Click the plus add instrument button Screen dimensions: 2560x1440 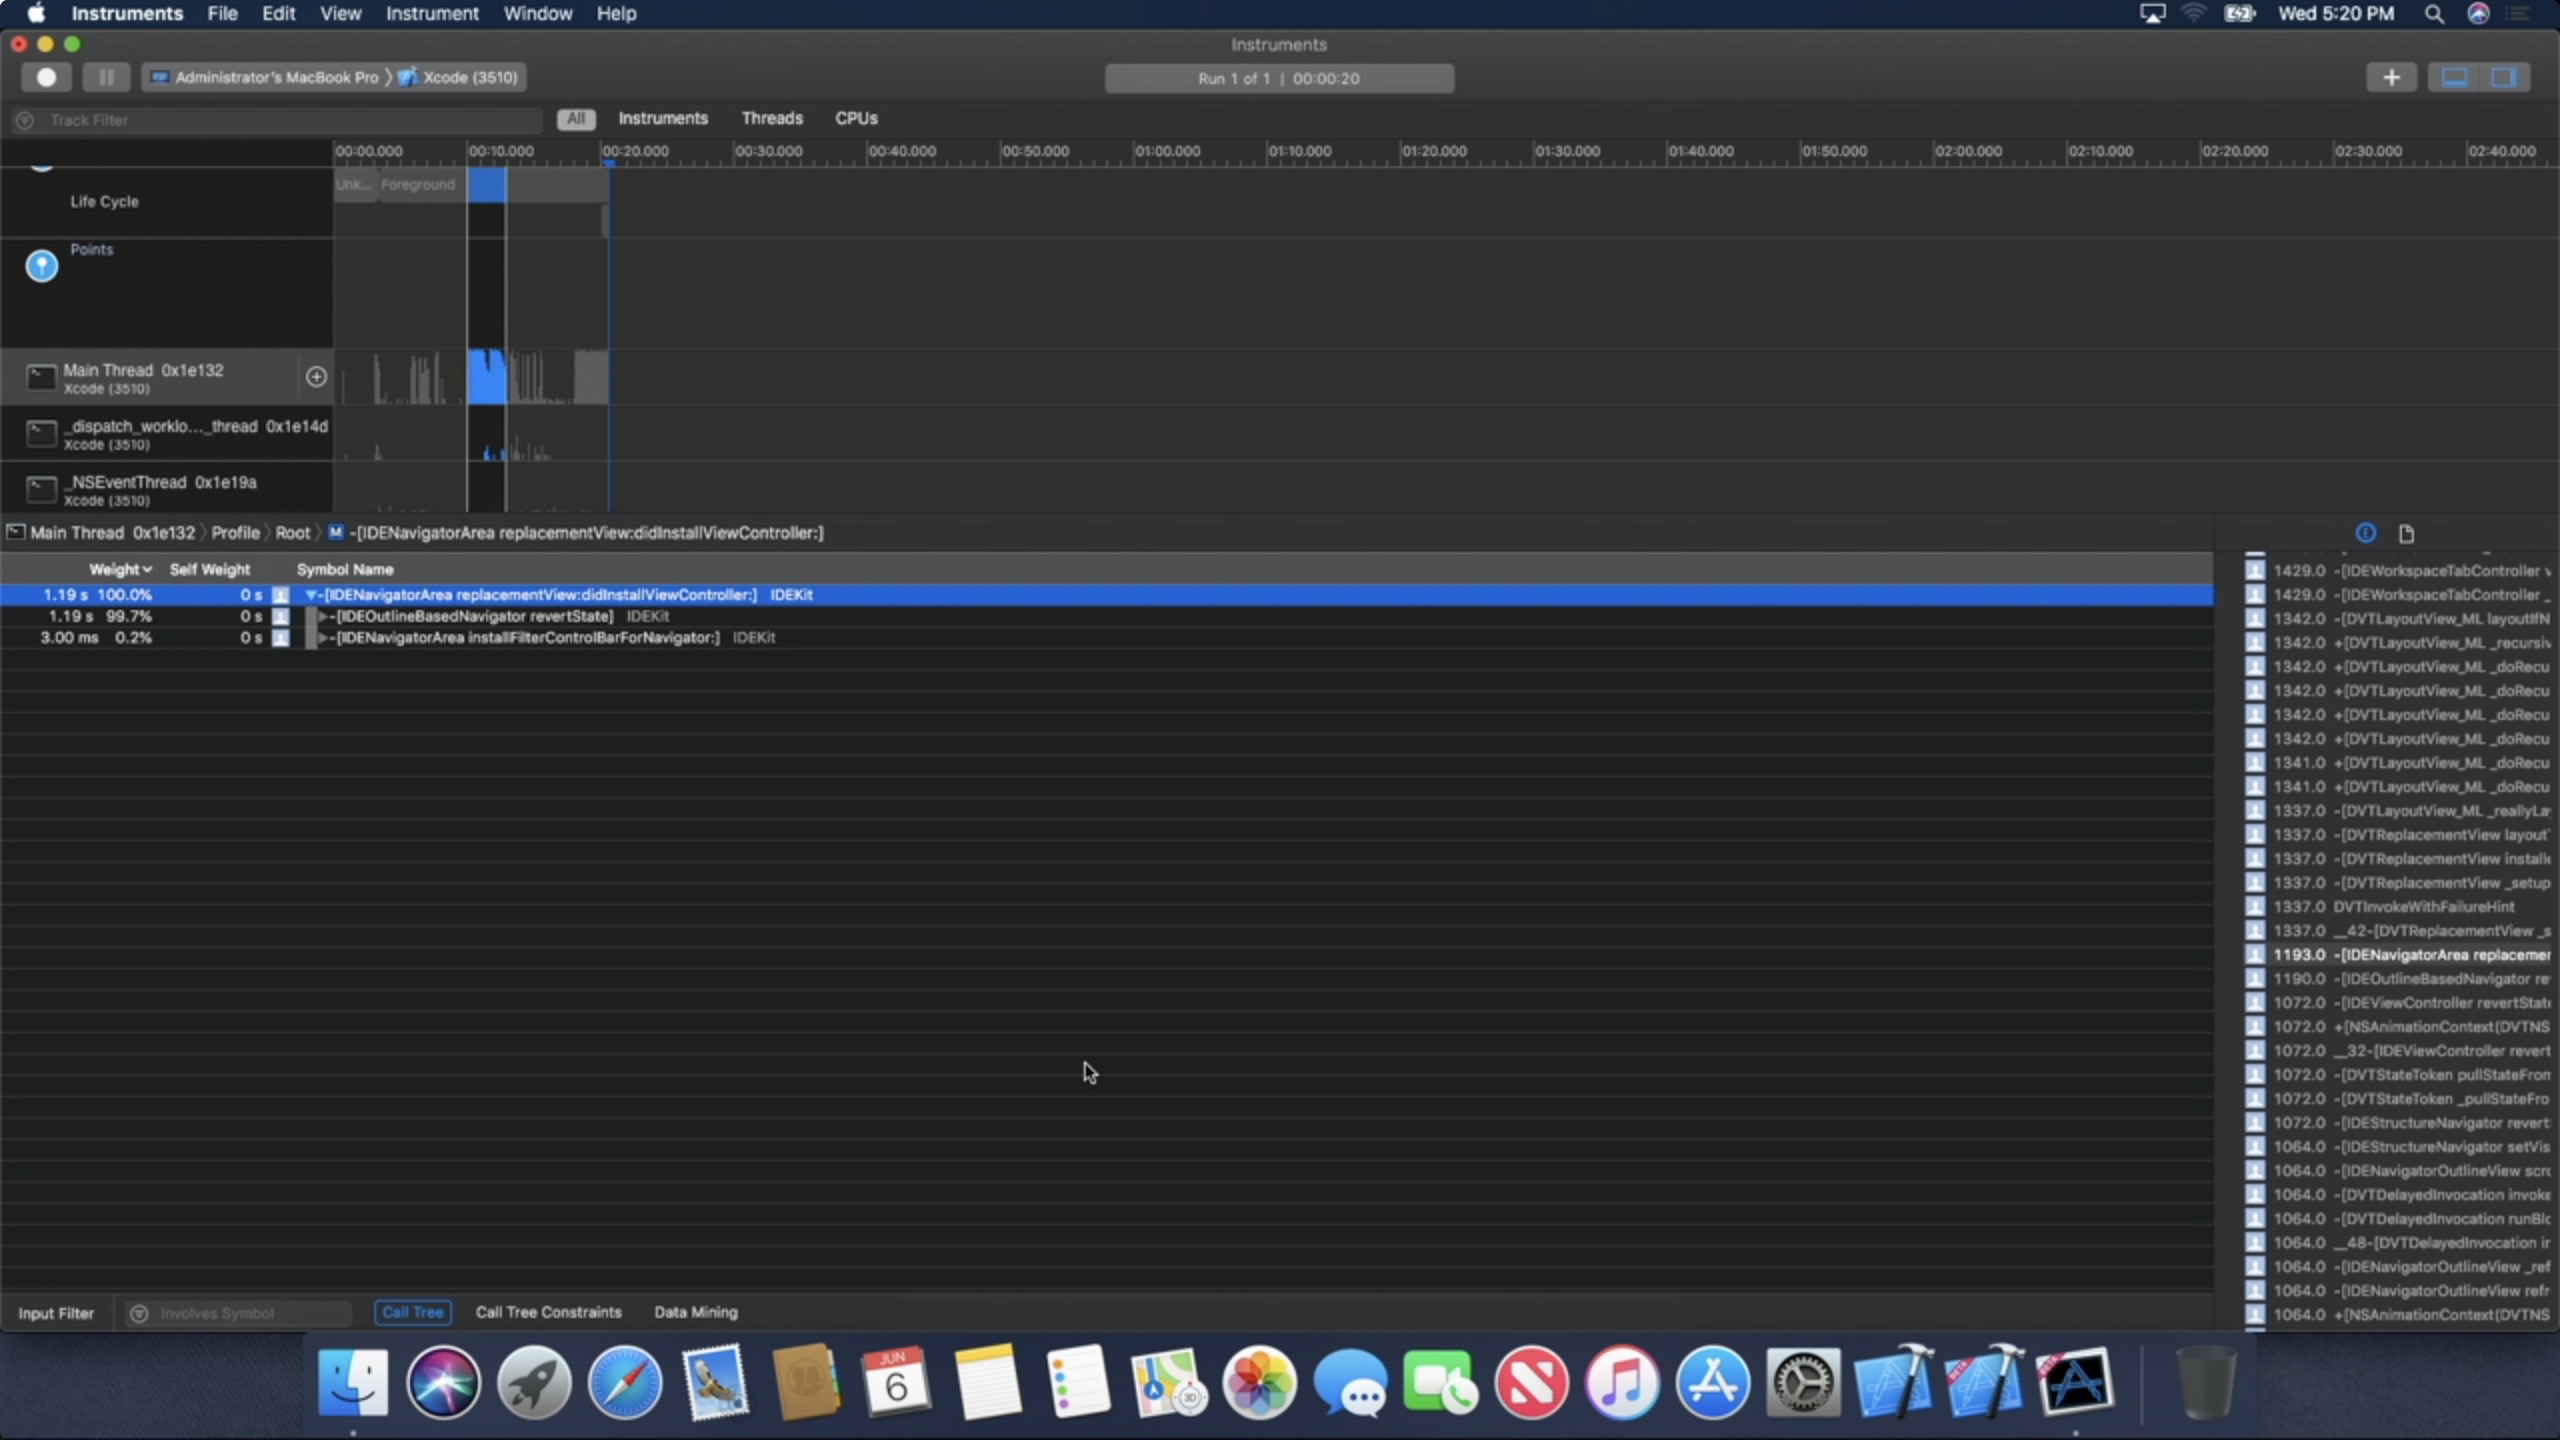pos(2391,77)
